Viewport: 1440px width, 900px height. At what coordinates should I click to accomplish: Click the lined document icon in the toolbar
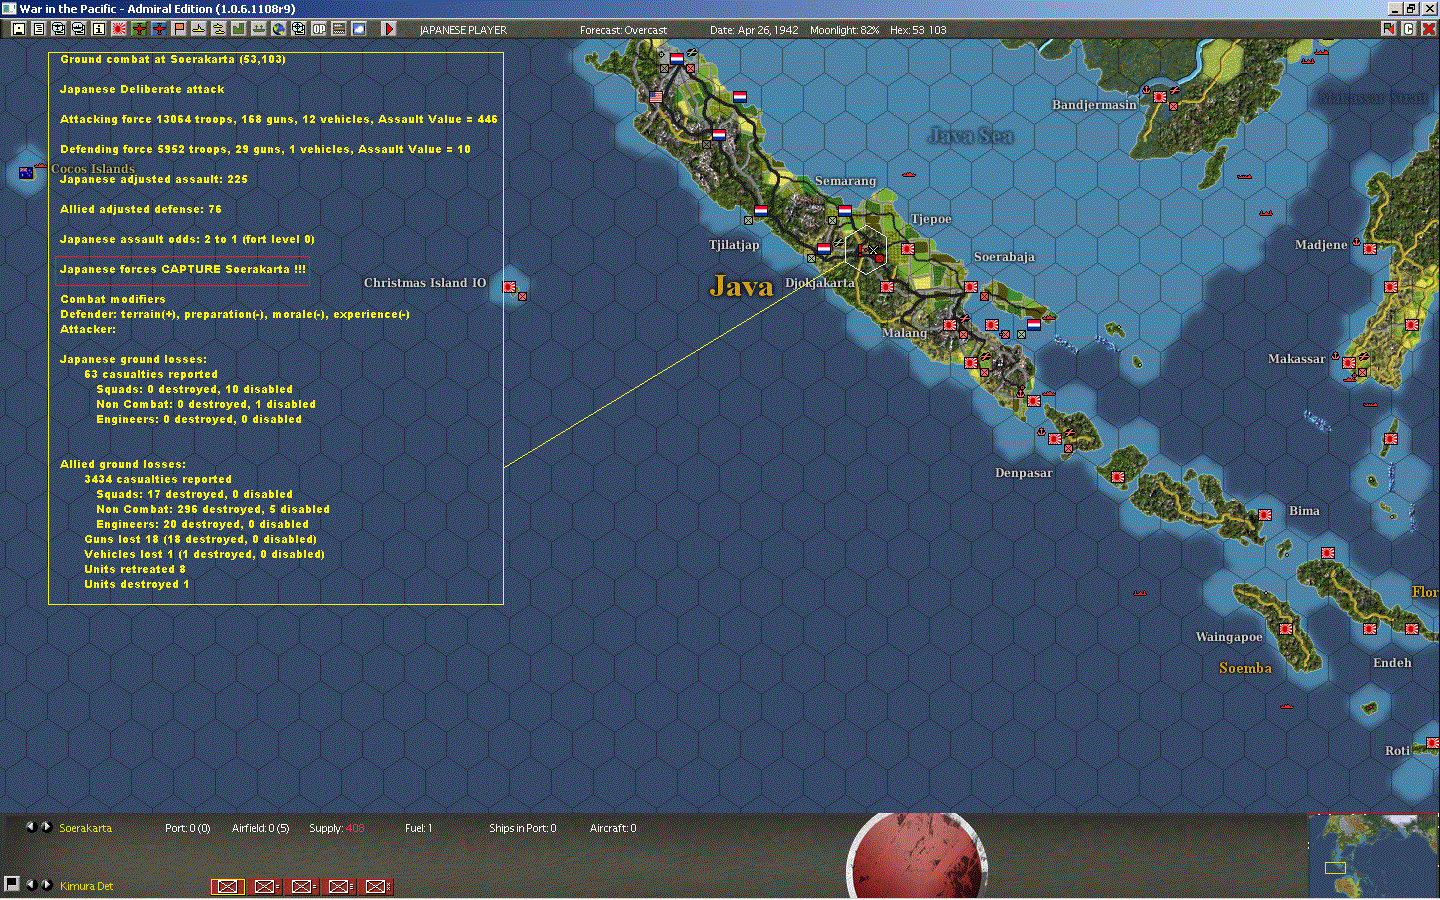pyautogui.click(x=39, y=29)
